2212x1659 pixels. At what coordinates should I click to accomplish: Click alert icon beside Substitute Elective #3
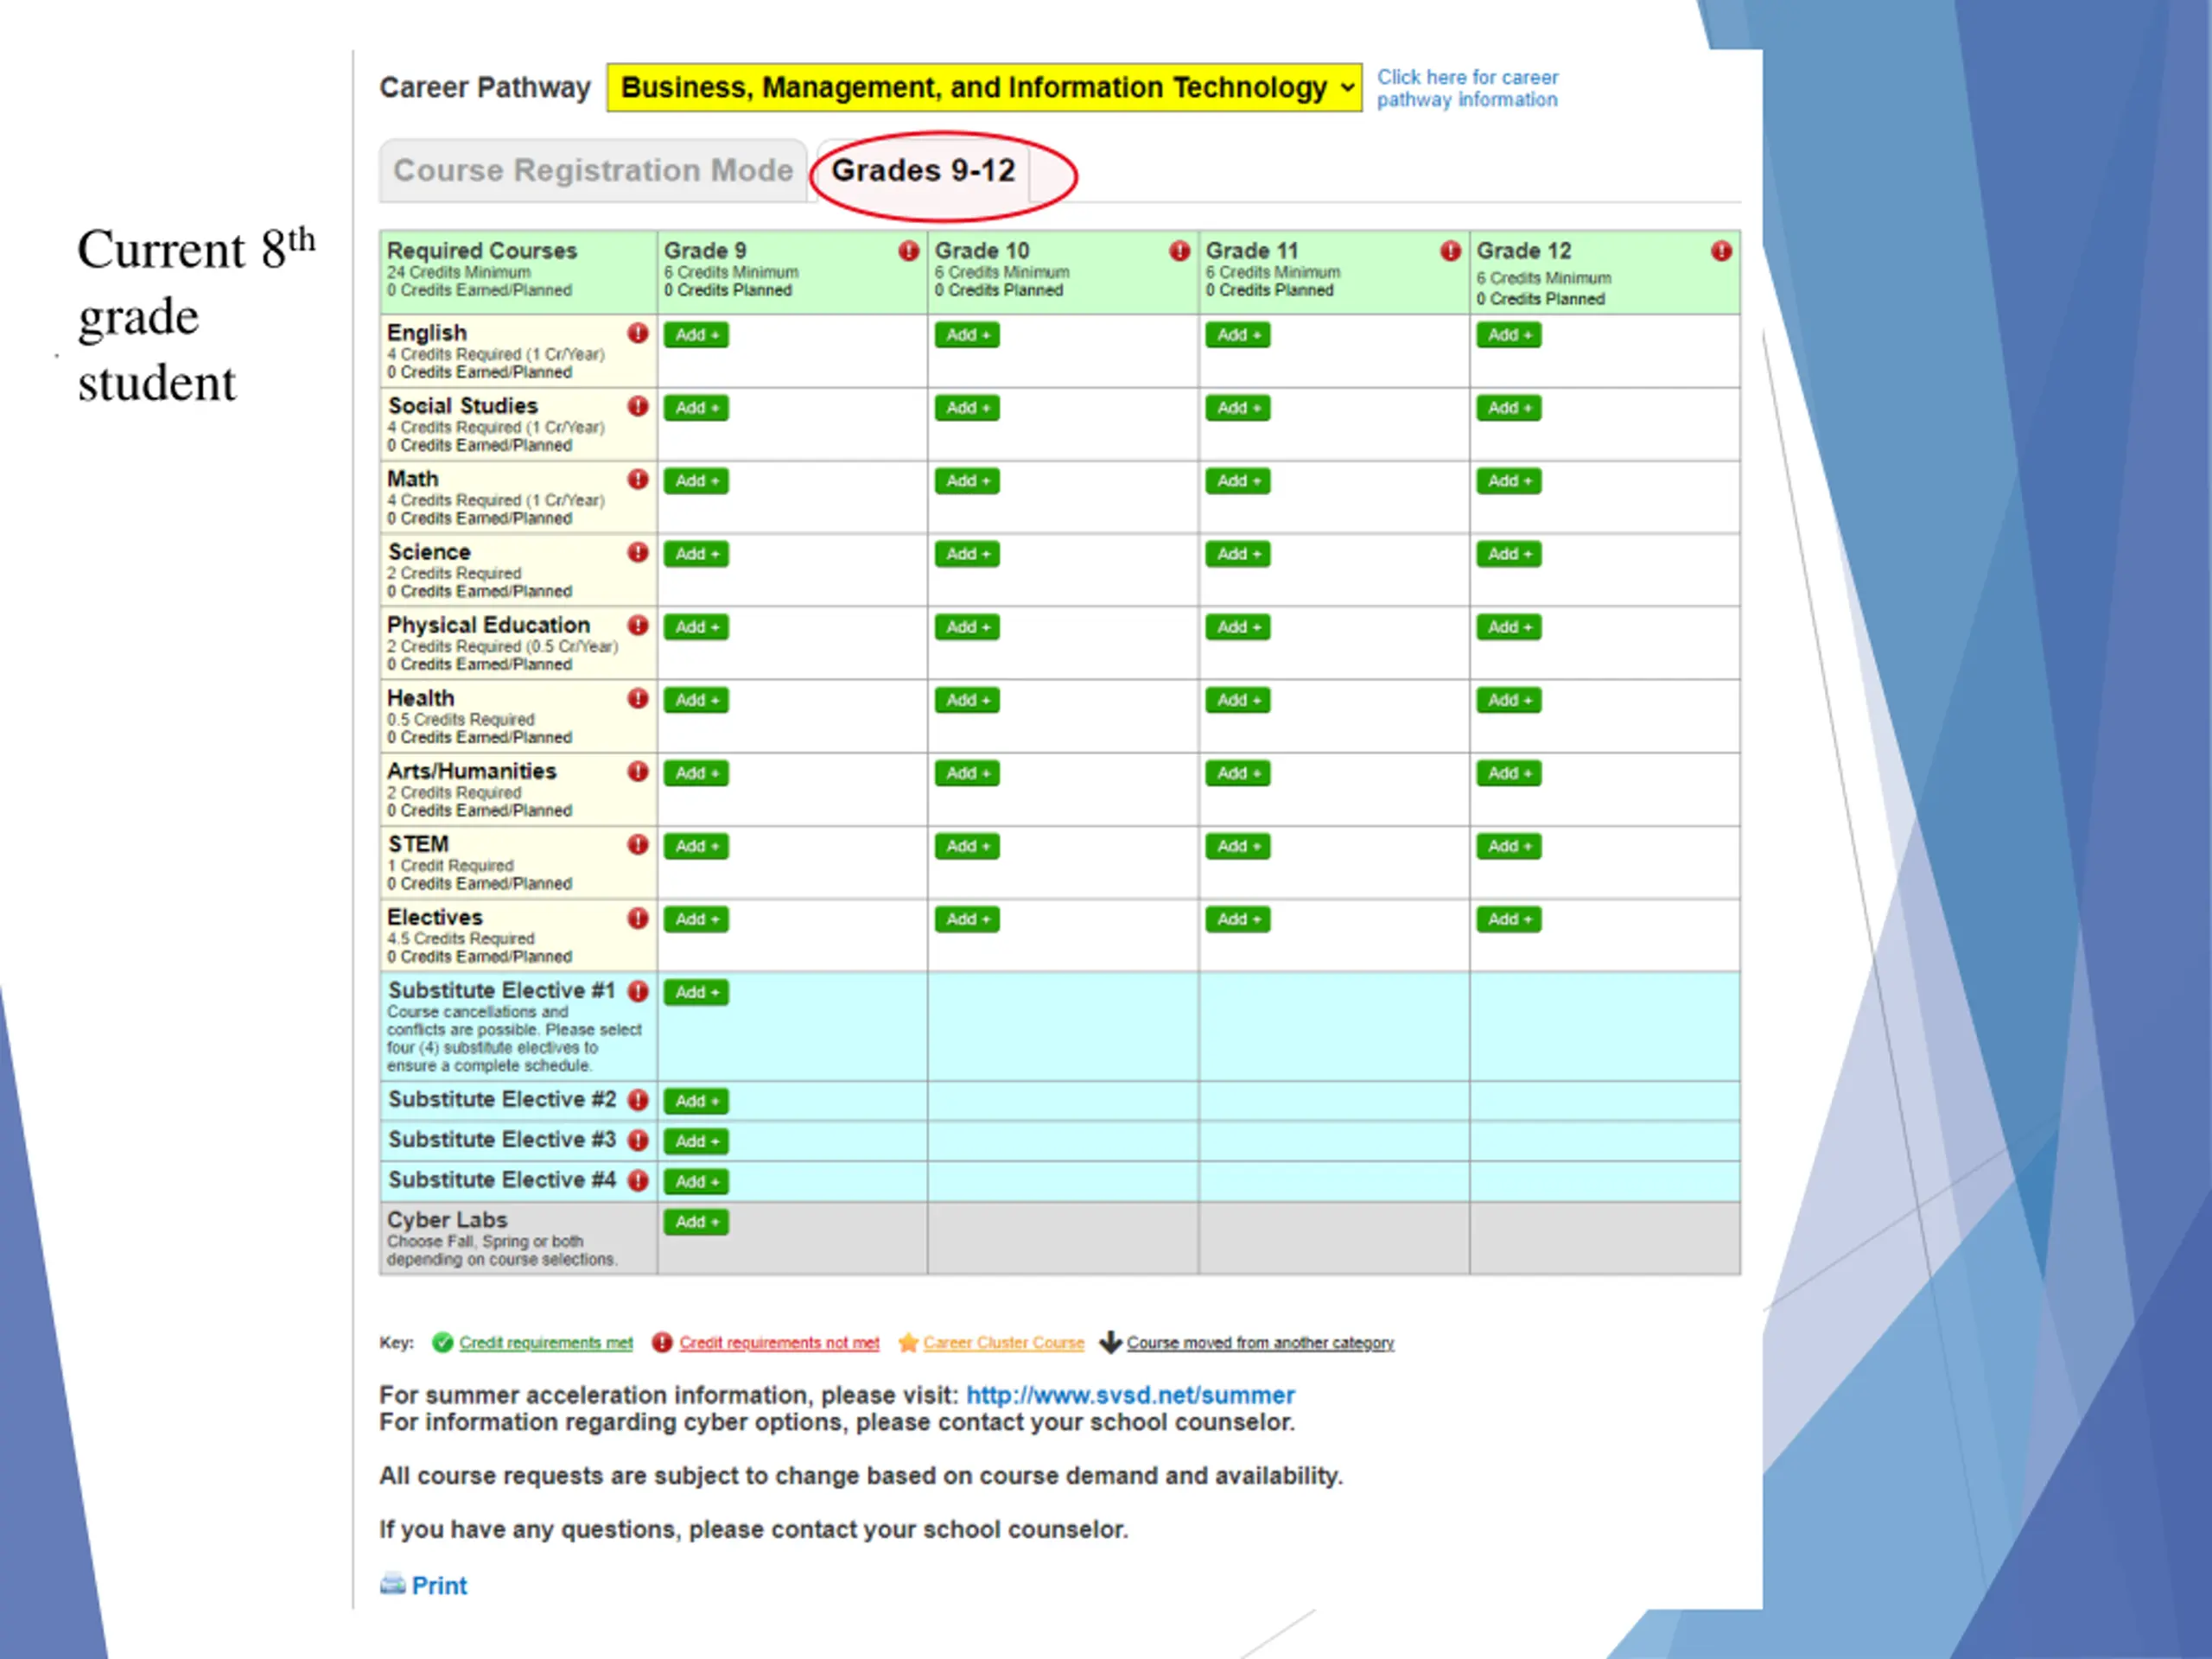637,1140
